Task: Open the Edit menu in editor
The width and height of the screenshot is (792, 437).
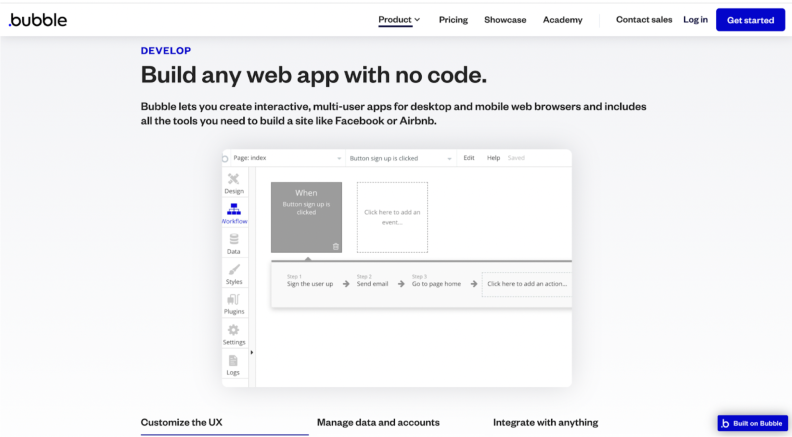Action: [x=469, y=158]
